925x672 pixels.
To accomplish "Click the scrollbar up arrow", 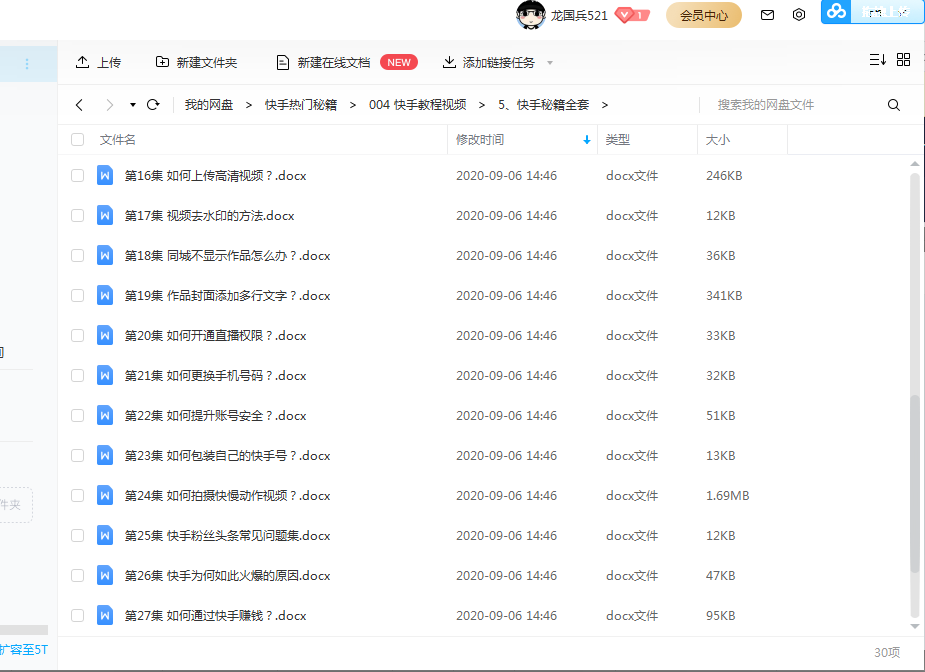I will 915,163.
